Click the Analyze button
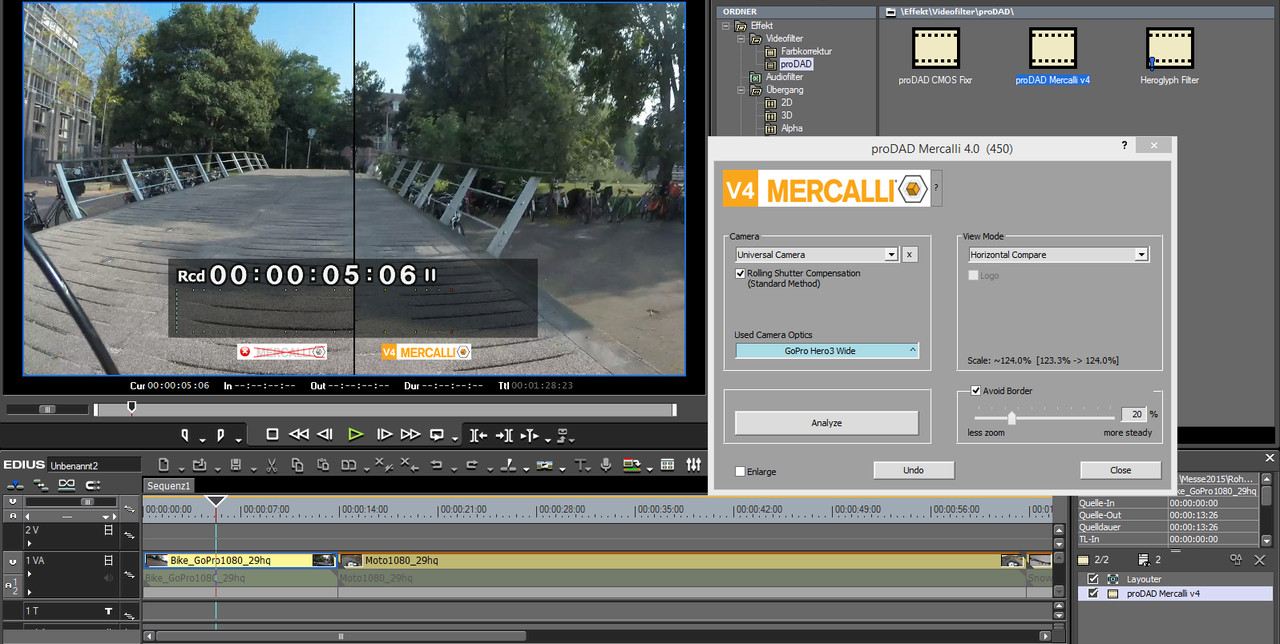The height and width of the screenshot is (644, 1280). [826, 423]
